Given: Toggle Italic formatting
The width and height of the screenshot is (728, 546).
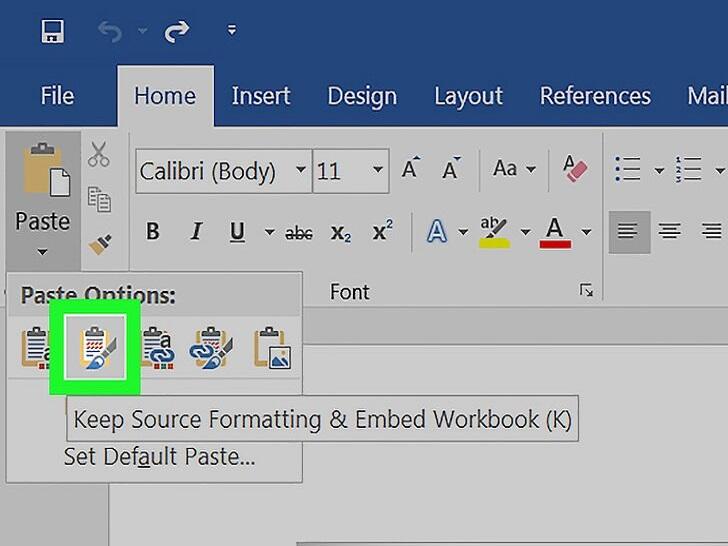Looking at the screenshot, I should click(x=196, y=231).
